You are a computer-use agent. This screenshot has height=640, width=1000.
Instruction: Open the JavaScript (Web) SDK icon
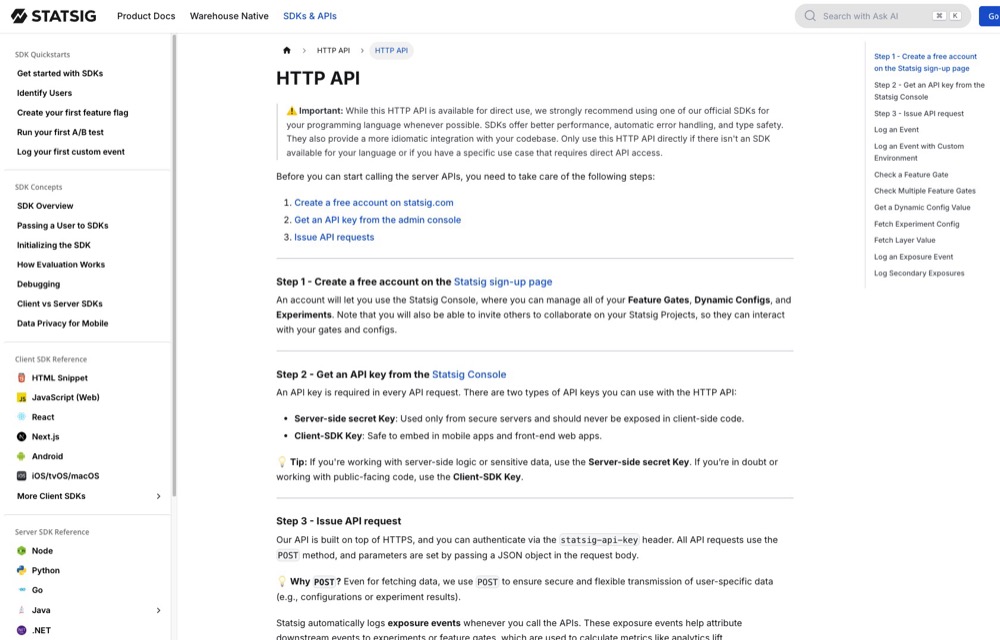[x=22, y=397]
